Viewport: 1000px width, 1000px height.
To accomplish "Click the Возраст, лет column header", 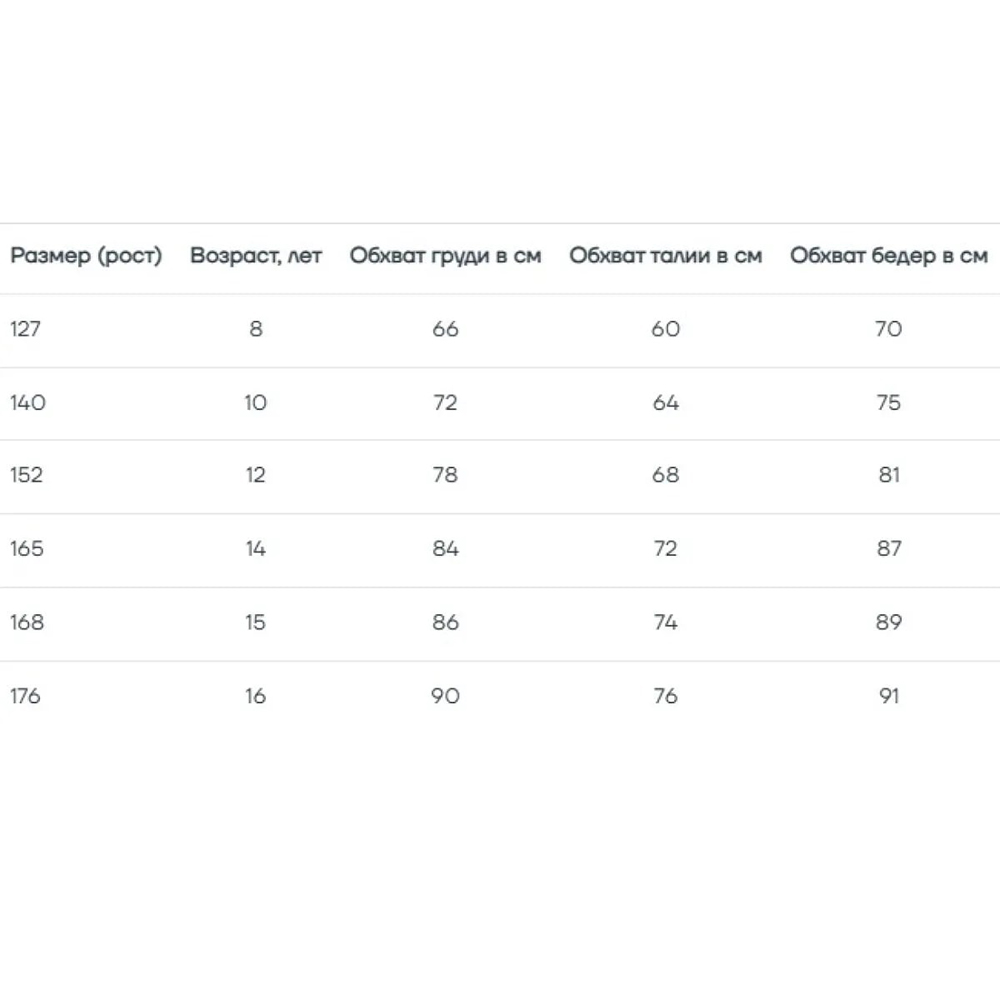I will pos(256,256).
